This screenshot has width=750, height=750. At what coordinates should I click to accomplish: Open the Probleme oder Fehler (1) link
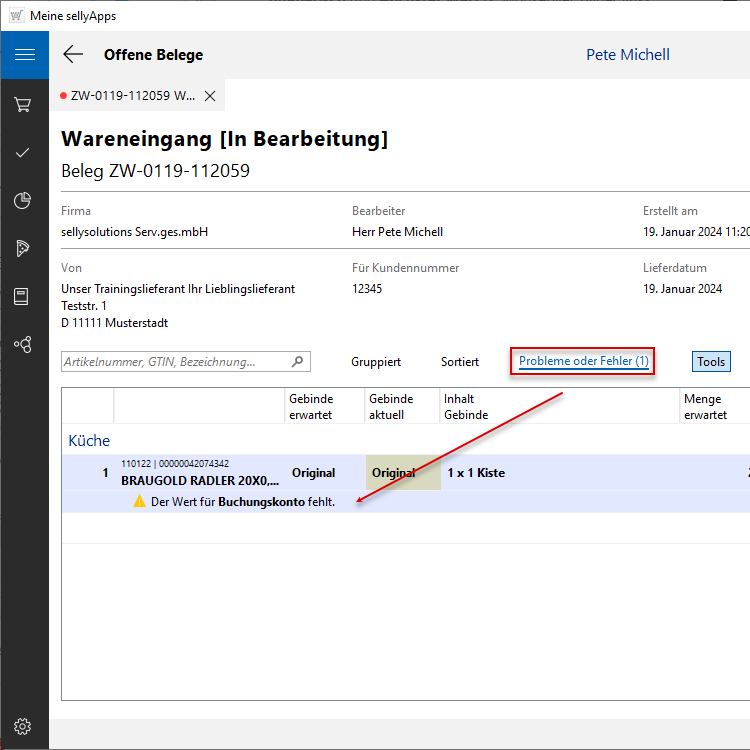(x=583, y=361)
